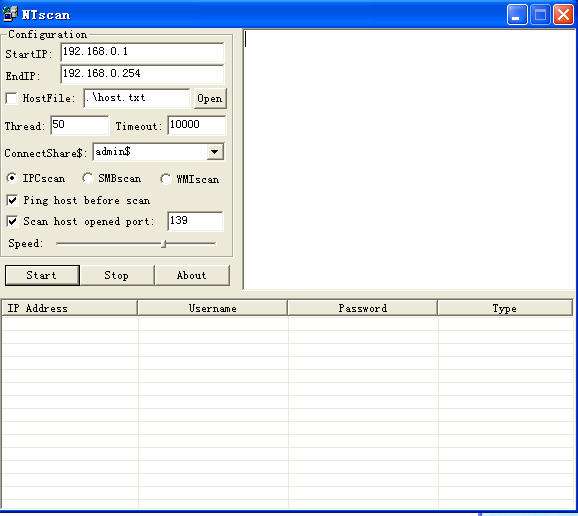Screen dimensions: 578x516
Task: Open the About dialog
Action: 192,275
